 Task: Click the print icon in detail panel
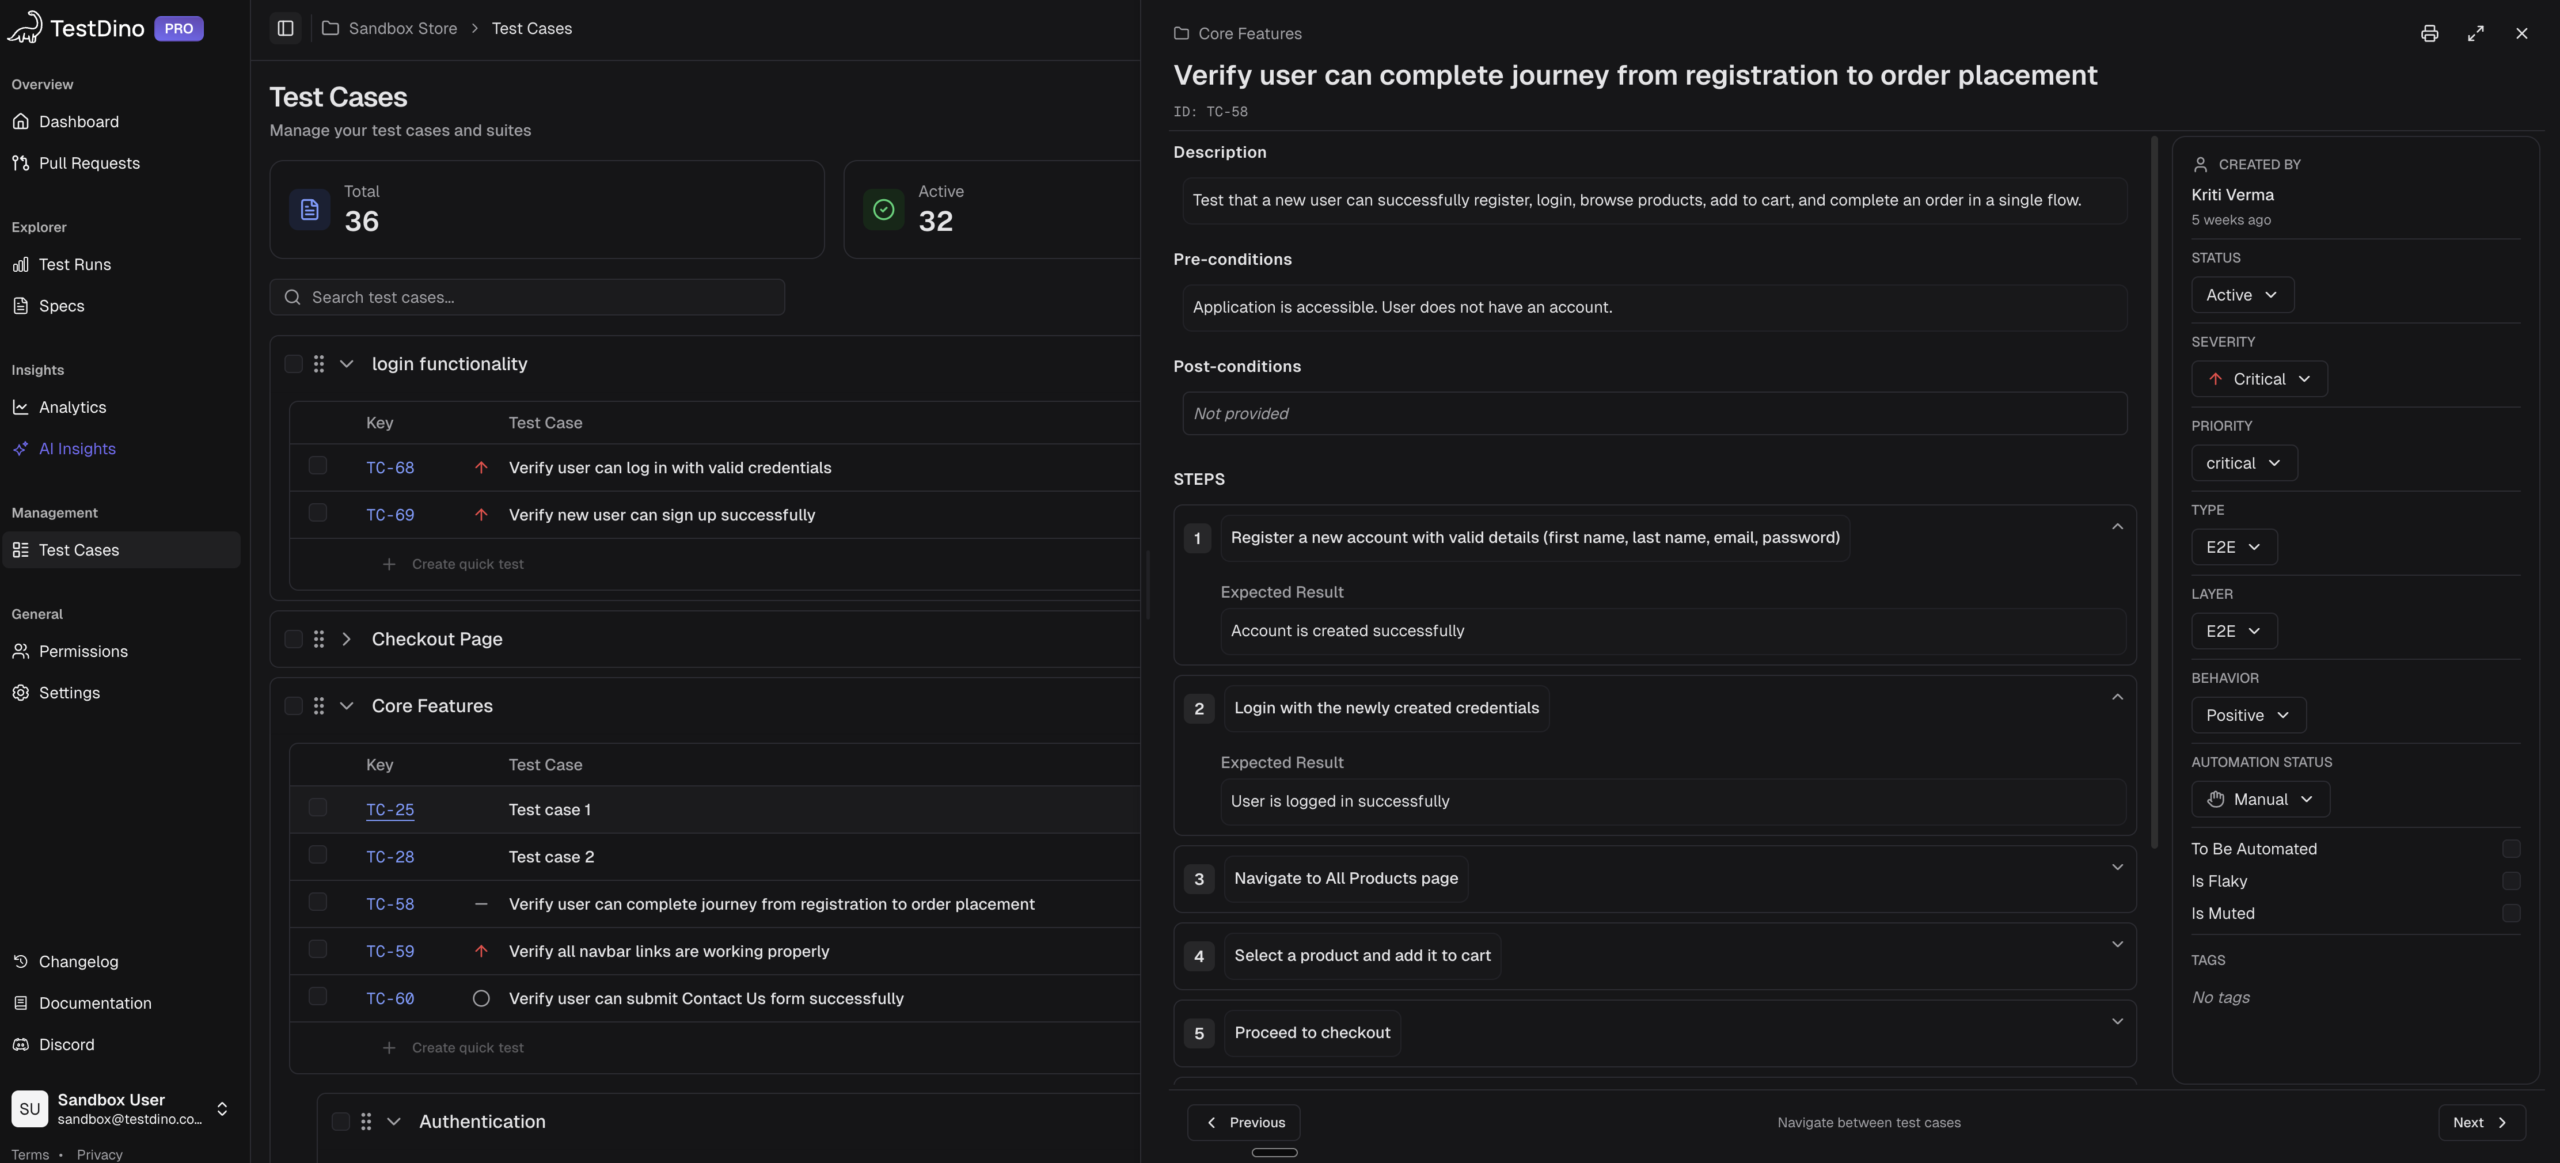2429,34
